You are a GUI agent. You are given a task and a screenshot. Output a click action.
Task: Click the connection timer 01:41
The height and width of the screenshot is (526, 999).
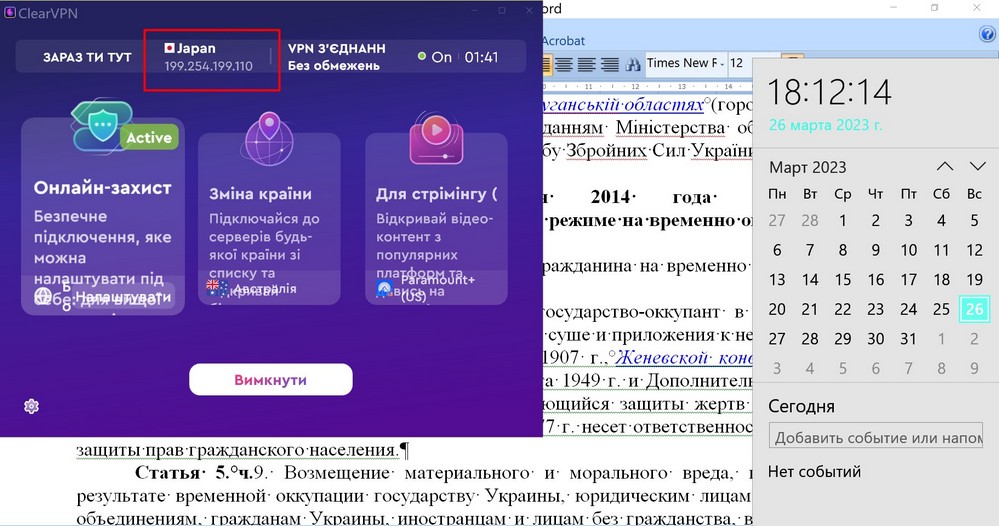coord(481,57)
